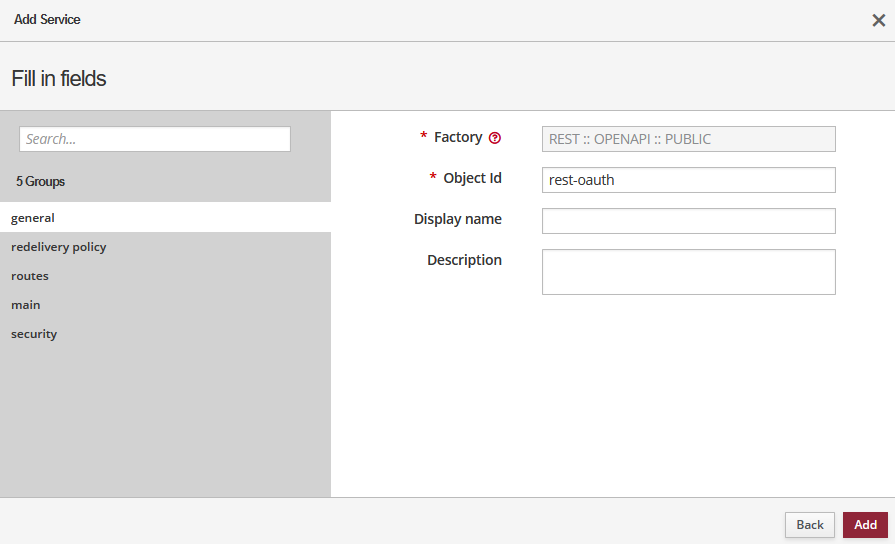Click the Factory help question mark icon
Image resolution: width=895 pixels, height=544 pixels.
pos(495,138)
